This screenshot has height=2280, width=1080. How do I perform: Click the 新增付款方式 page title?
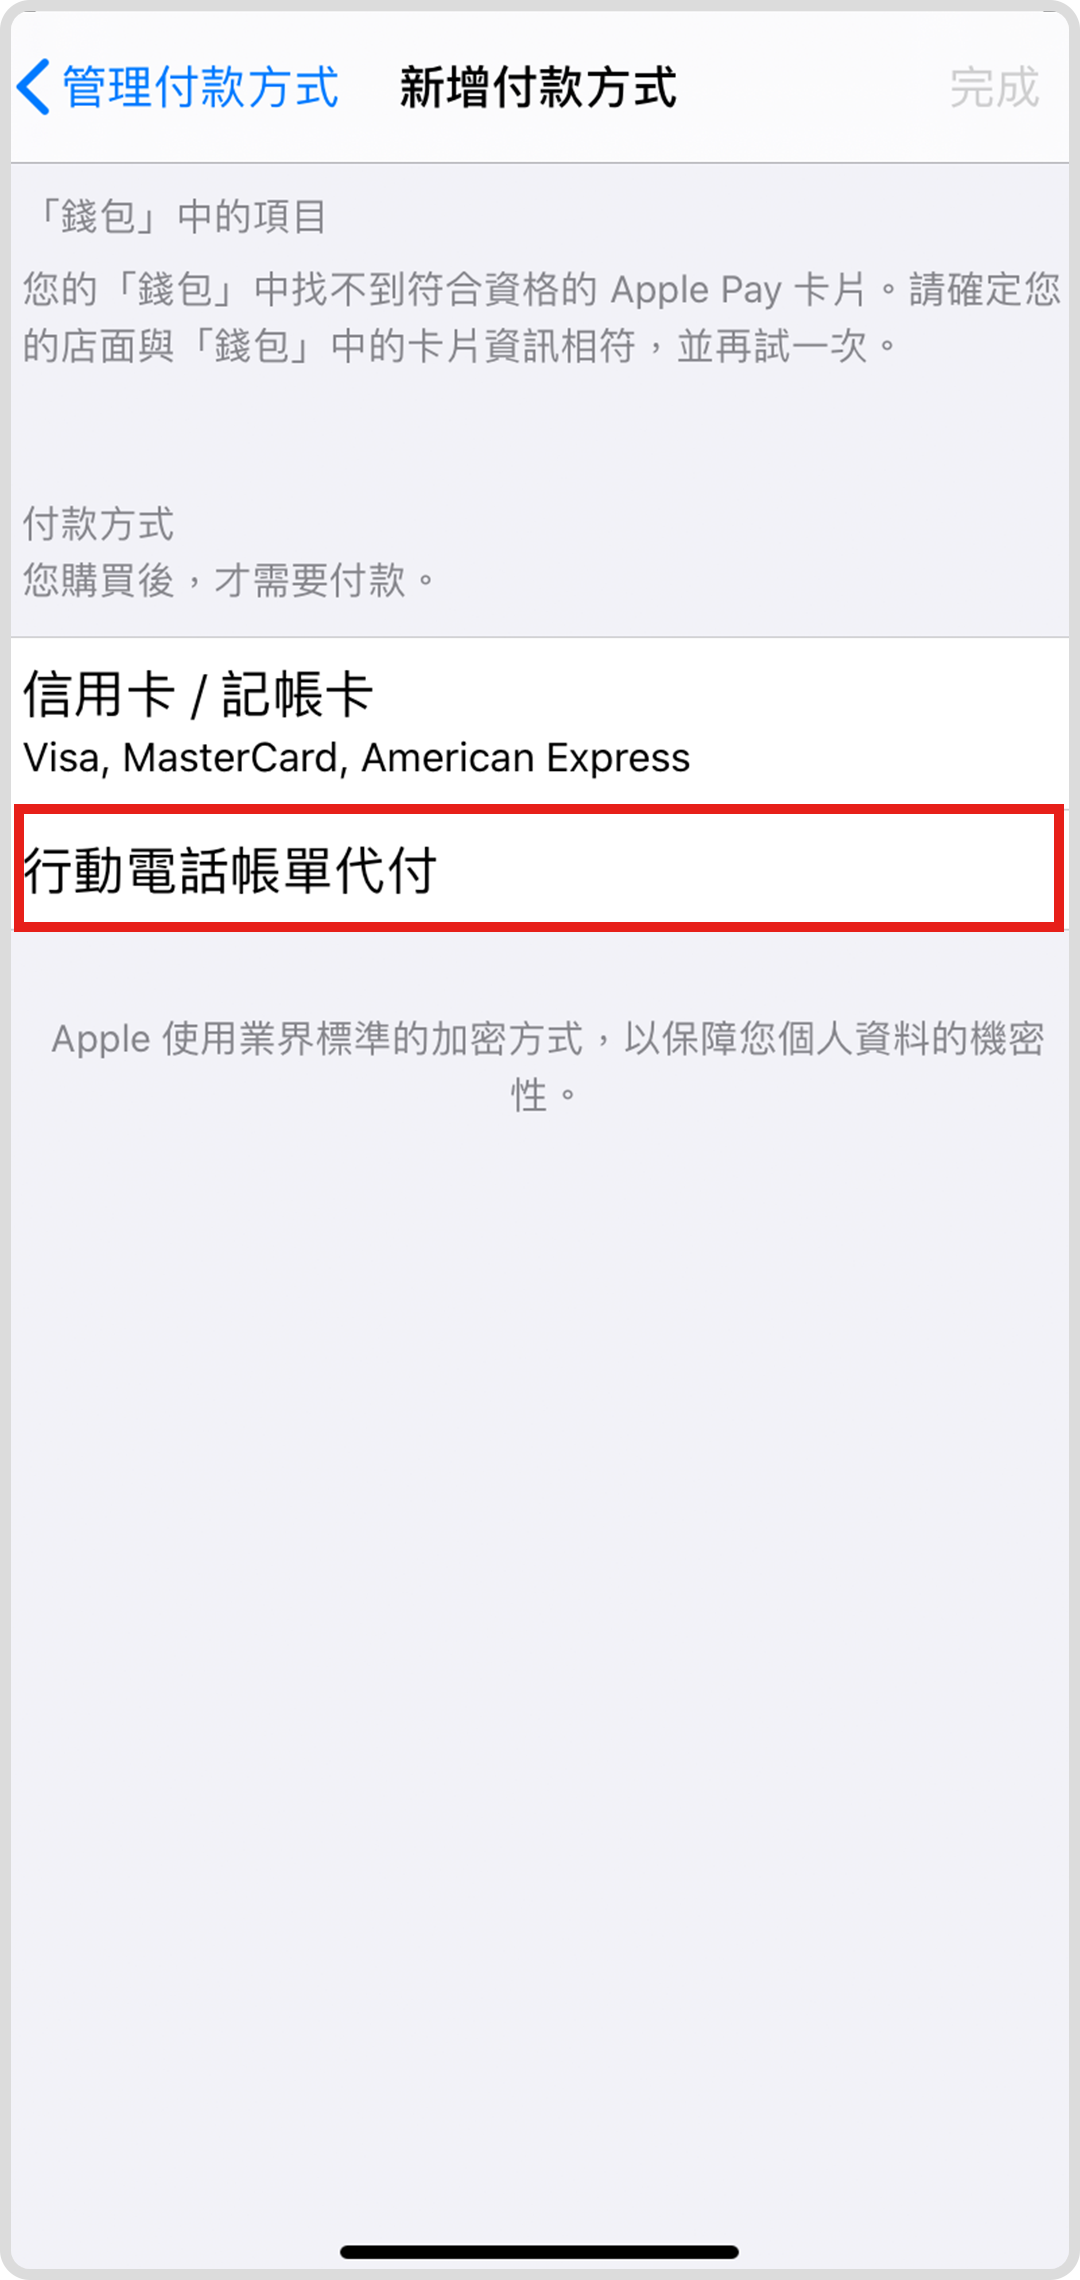tap(538, 87)
